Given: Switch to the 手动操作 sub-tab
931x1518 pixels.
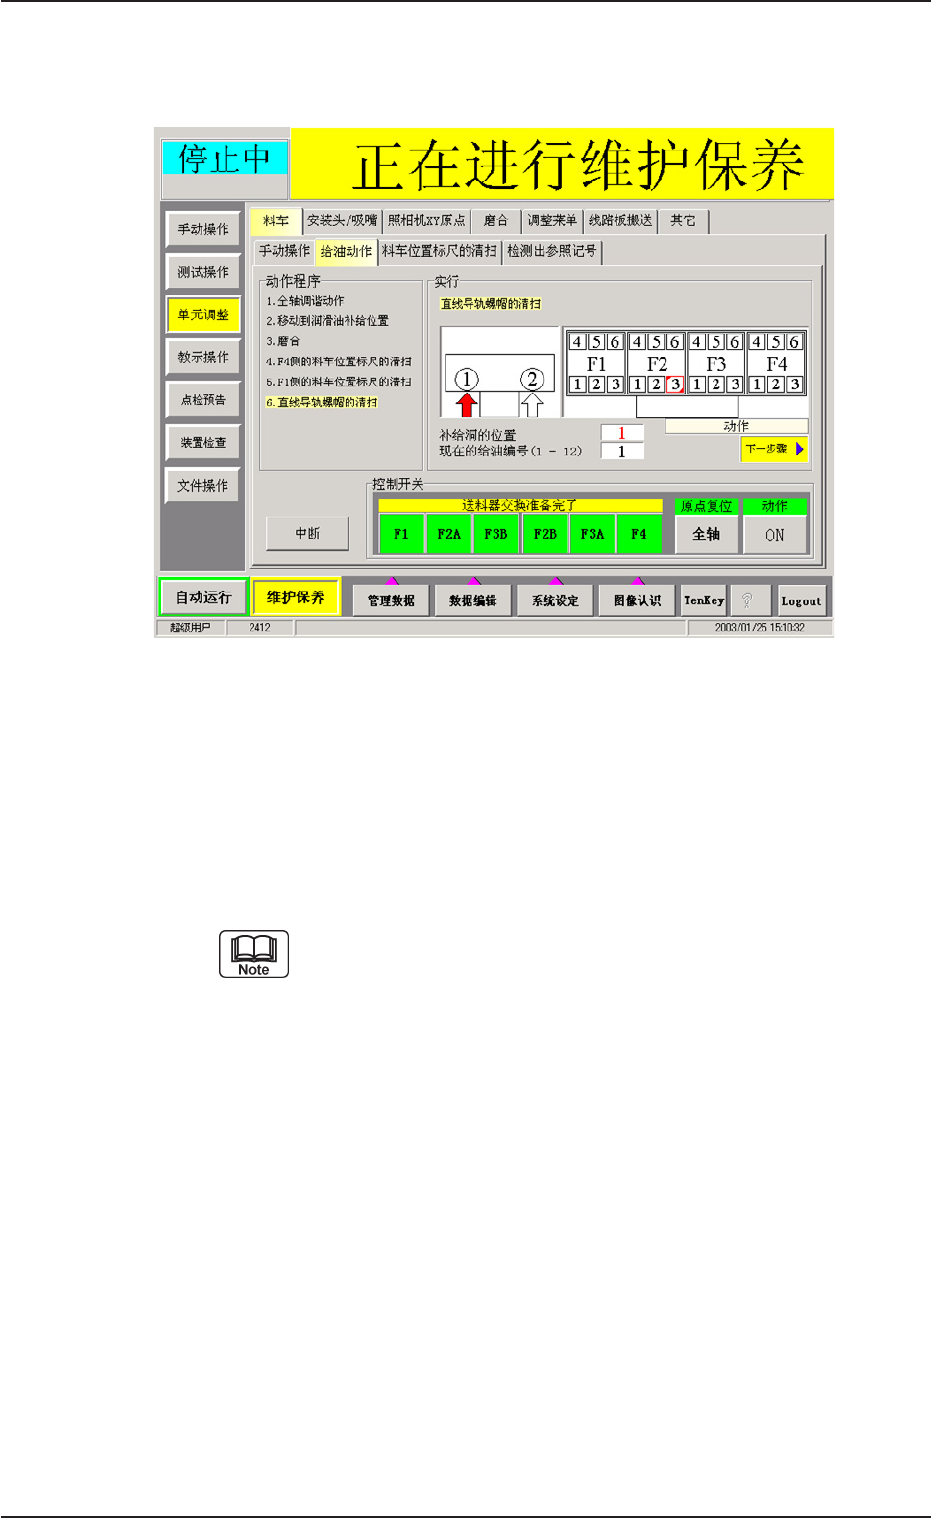Looking at the screenshot, I should 284,251.
